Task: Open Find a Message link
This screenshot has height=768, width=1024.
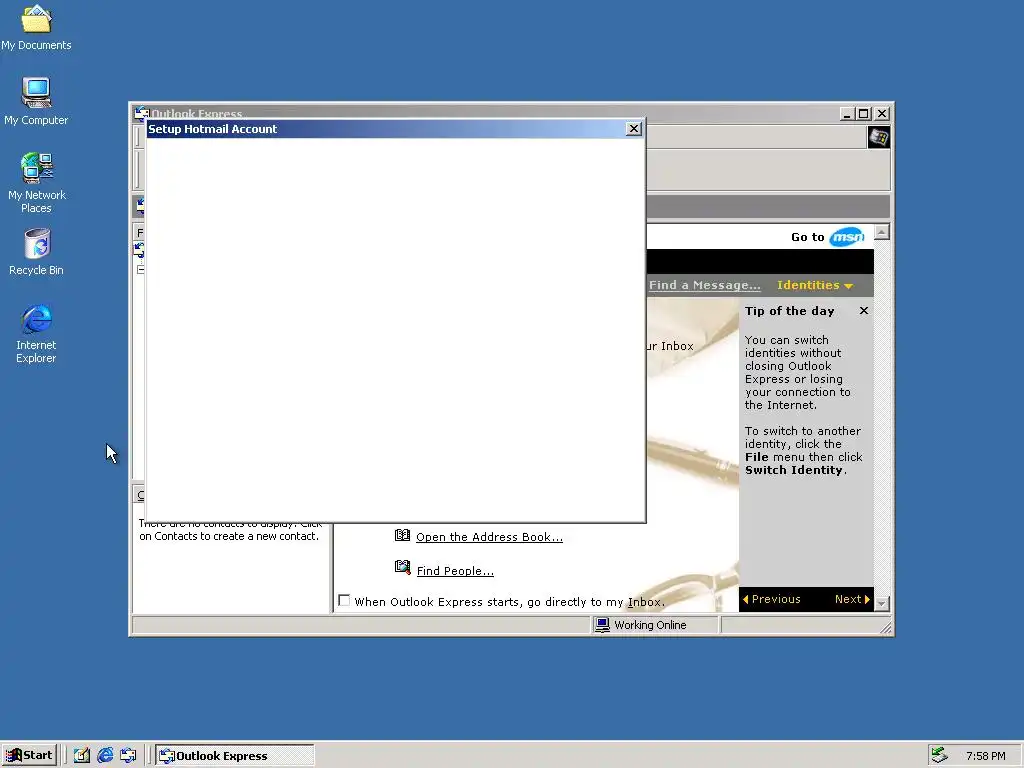Action: click(705, 285)
